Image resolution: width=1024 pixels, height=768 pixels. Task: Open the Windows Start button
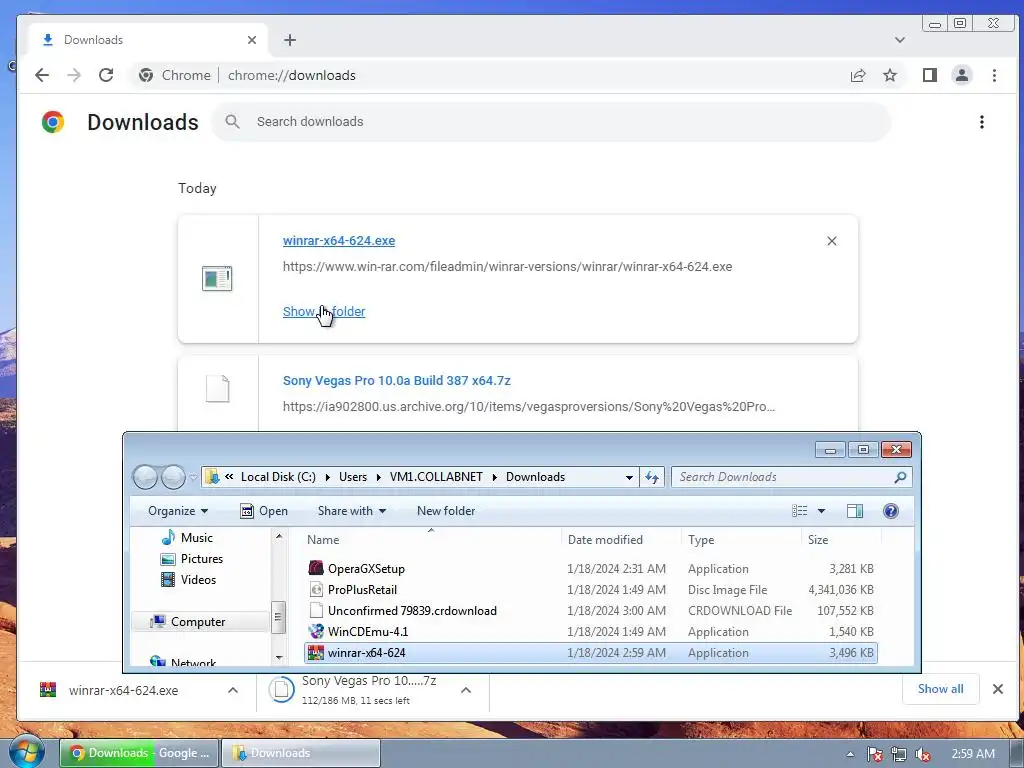tap(25, 751)
